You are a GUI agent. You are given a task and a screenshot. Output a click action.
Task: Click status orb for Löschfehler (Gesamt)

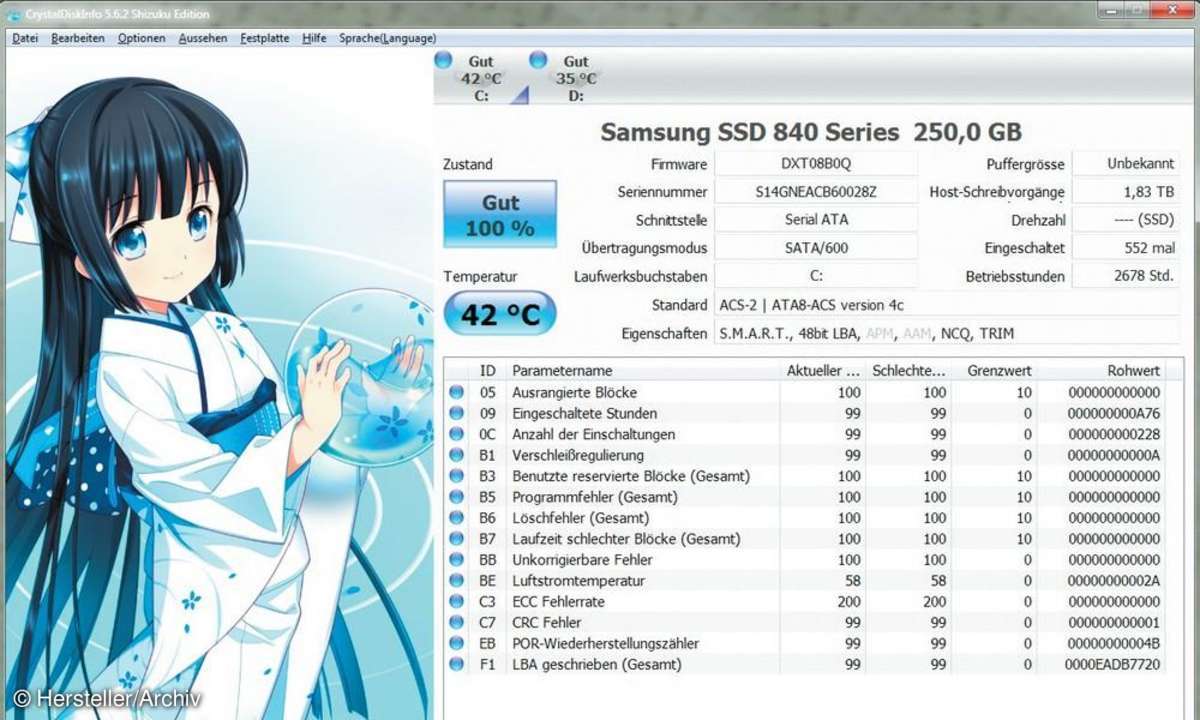tap(457, 518)
